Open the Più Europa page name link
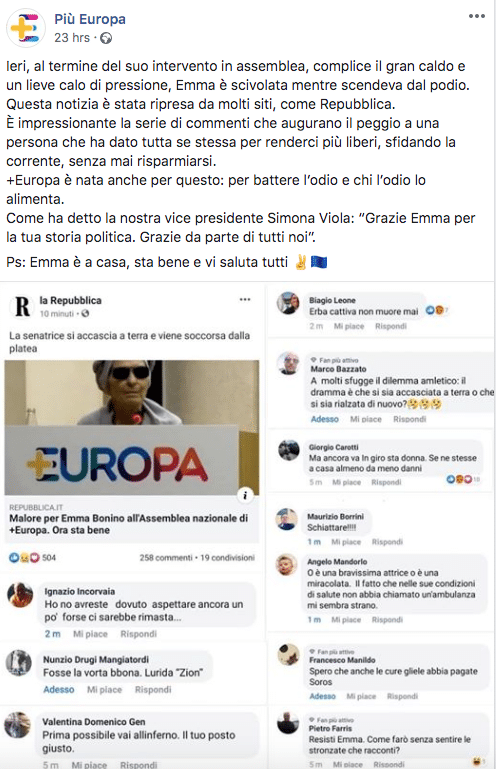The height and width of the screenshot is (769, 496). [90, 19]
